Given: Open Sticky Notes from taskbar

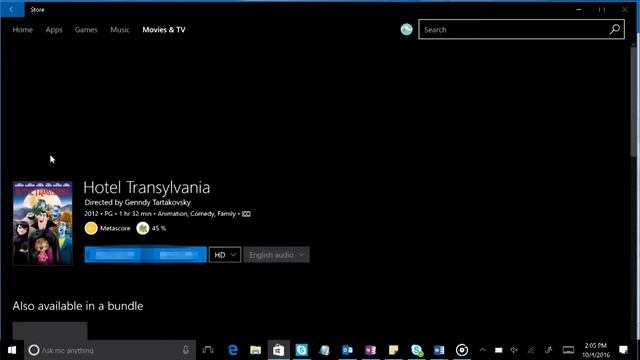Looking at the screenshot, I should point(393,350).
